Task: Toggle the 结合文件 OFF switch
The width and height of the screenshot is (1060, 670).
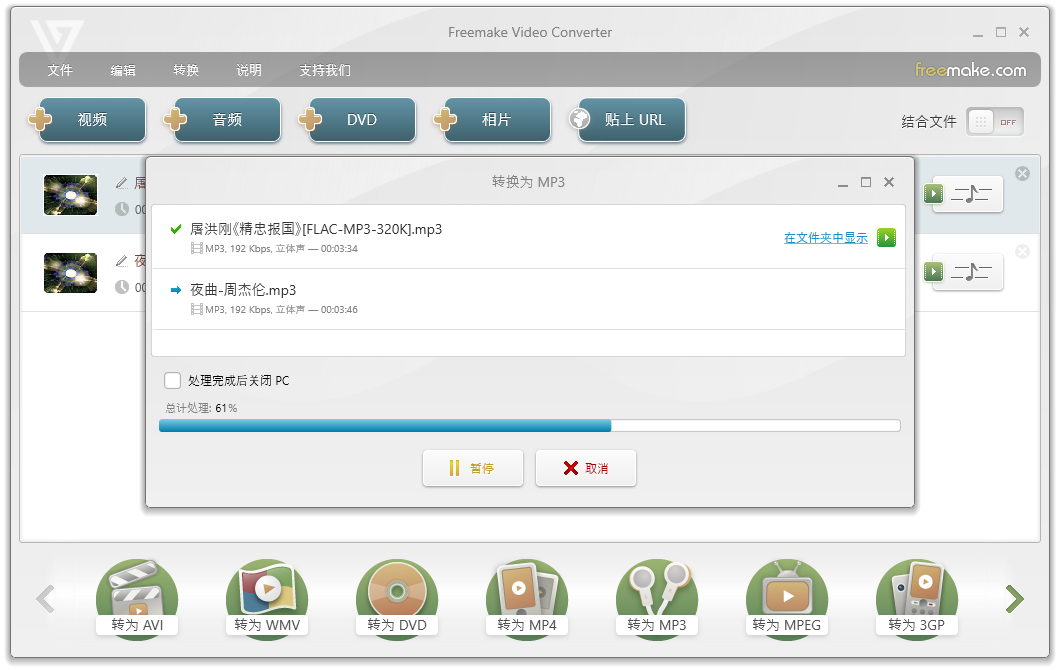Action: tap(995, 122)
